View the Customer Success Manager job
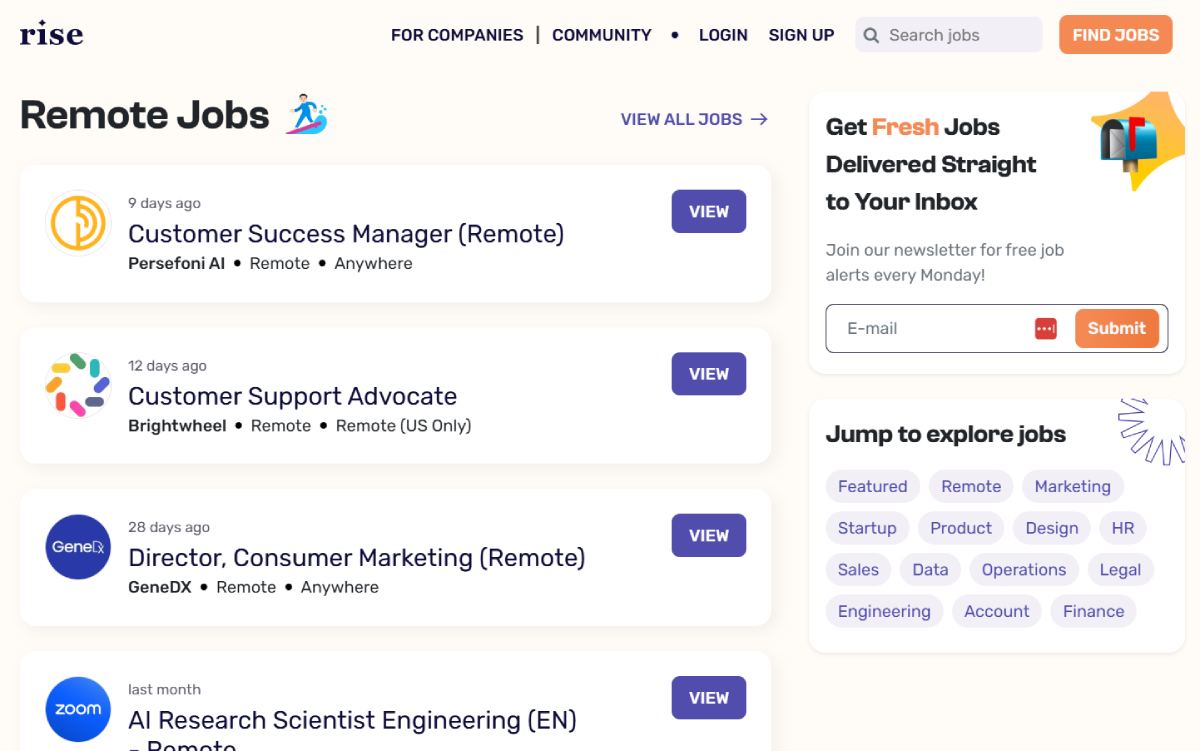The height and width of the screenshot is (751, 1200). point(709,211)
